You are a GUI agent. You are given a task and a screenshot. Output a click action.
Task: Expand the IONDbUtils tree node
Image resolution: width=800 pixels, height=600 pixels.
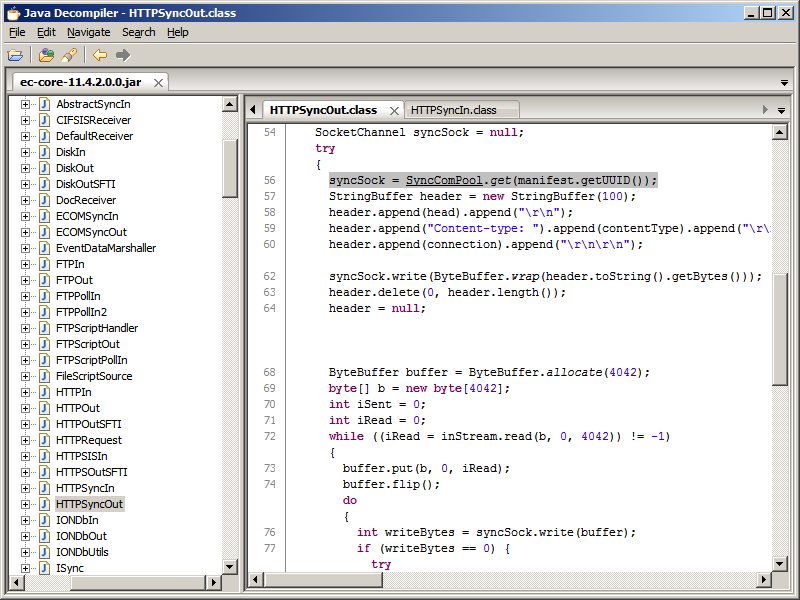tap(26, 552)
